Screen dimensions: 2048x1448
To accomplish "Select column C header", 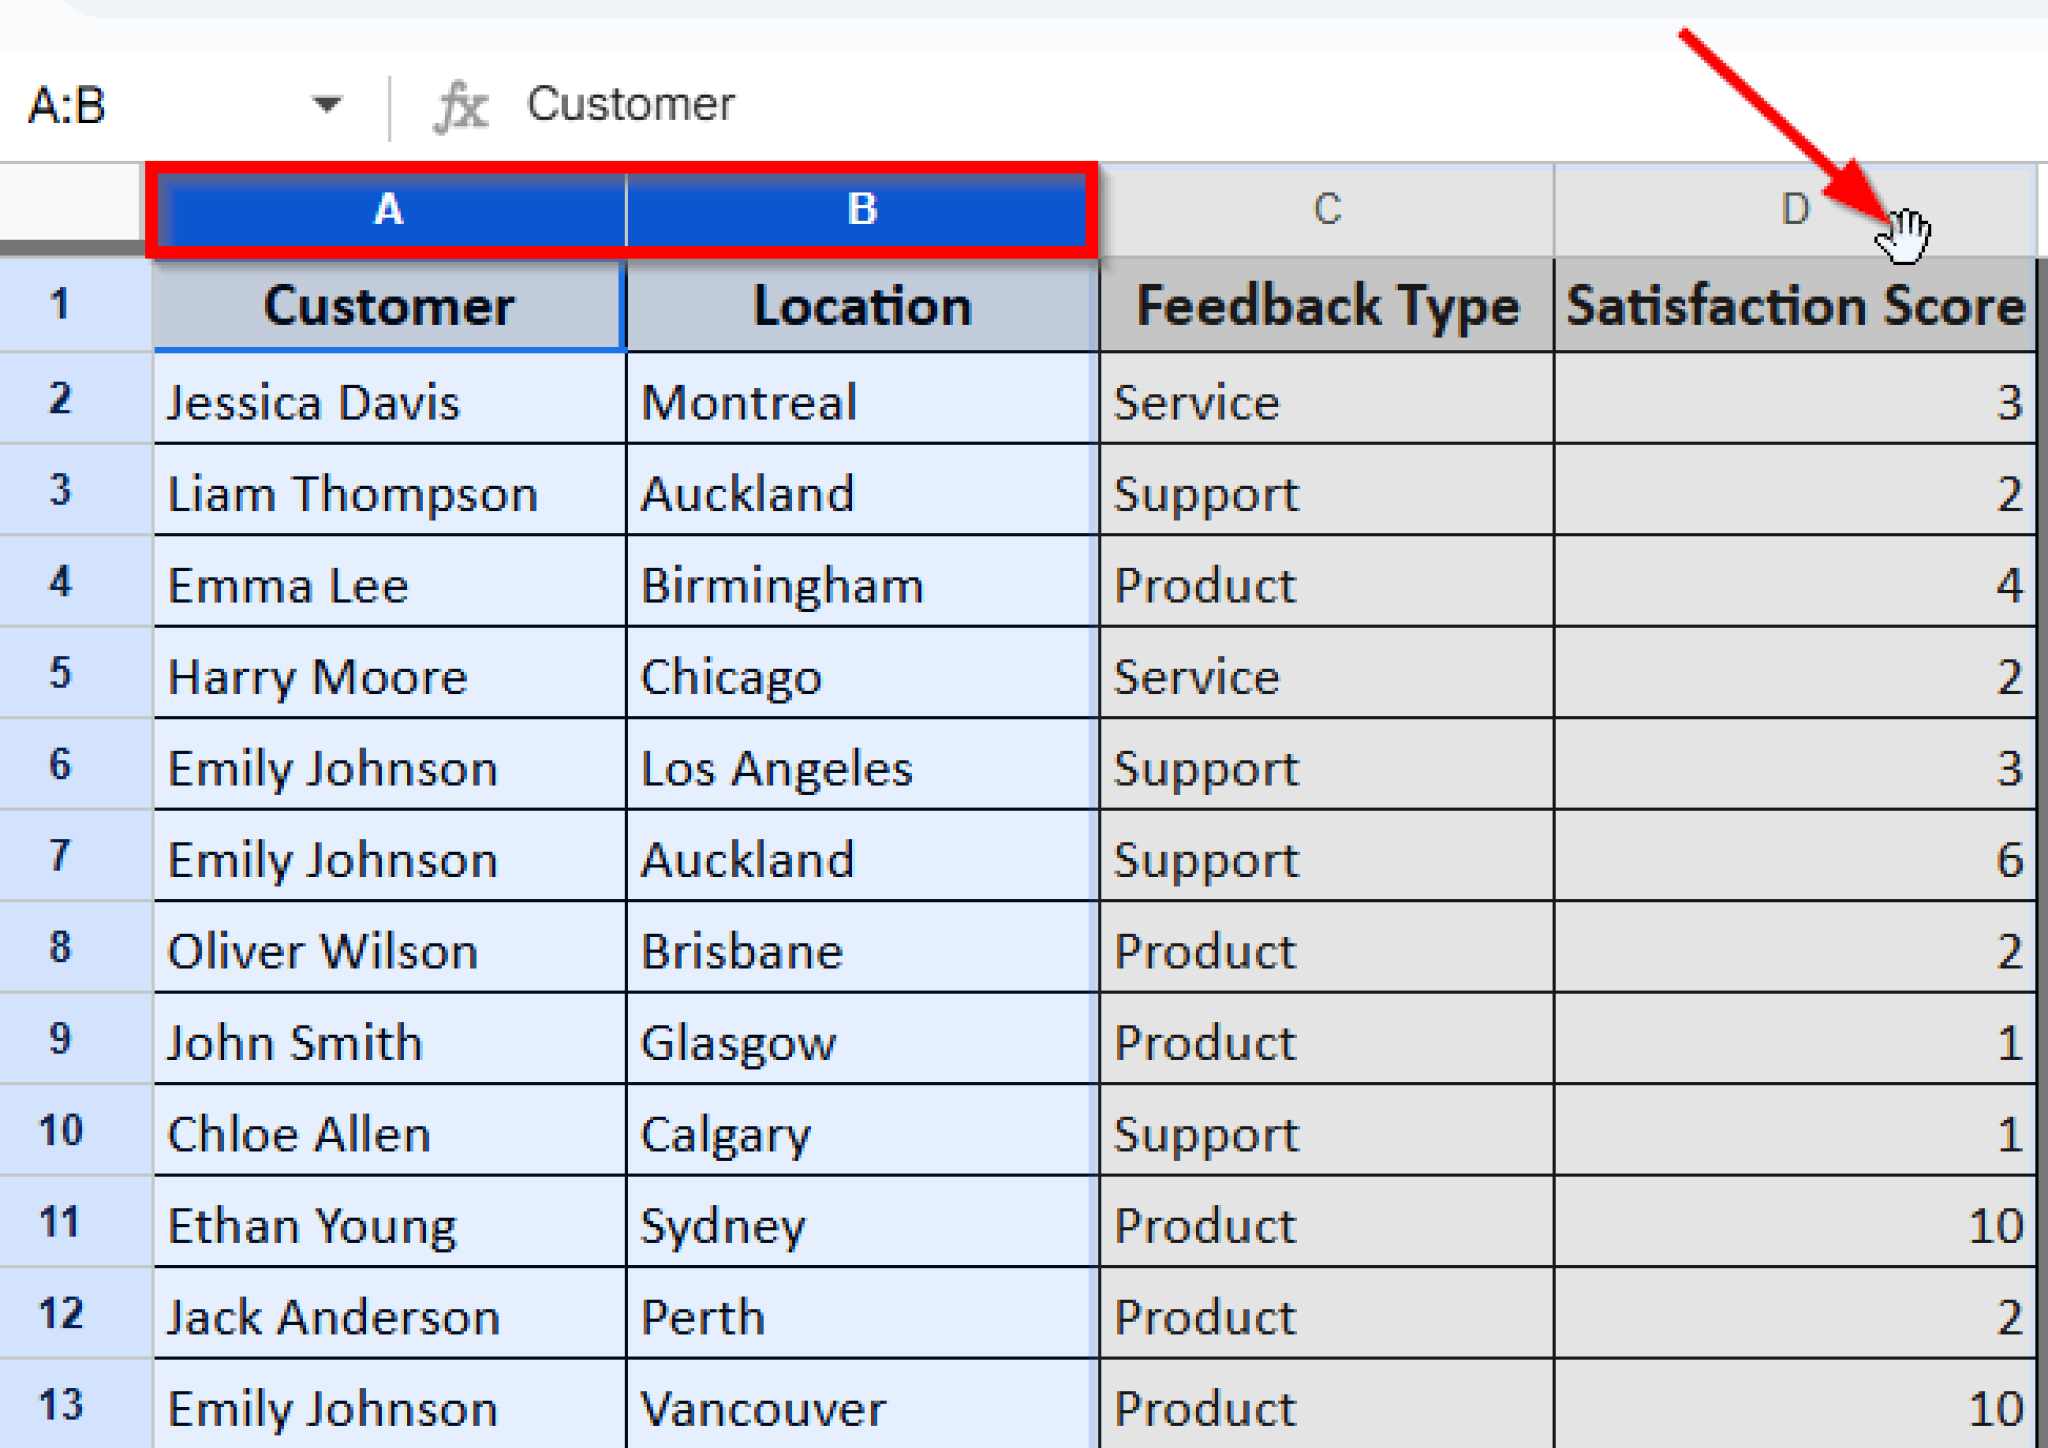I will [1326, 210].
